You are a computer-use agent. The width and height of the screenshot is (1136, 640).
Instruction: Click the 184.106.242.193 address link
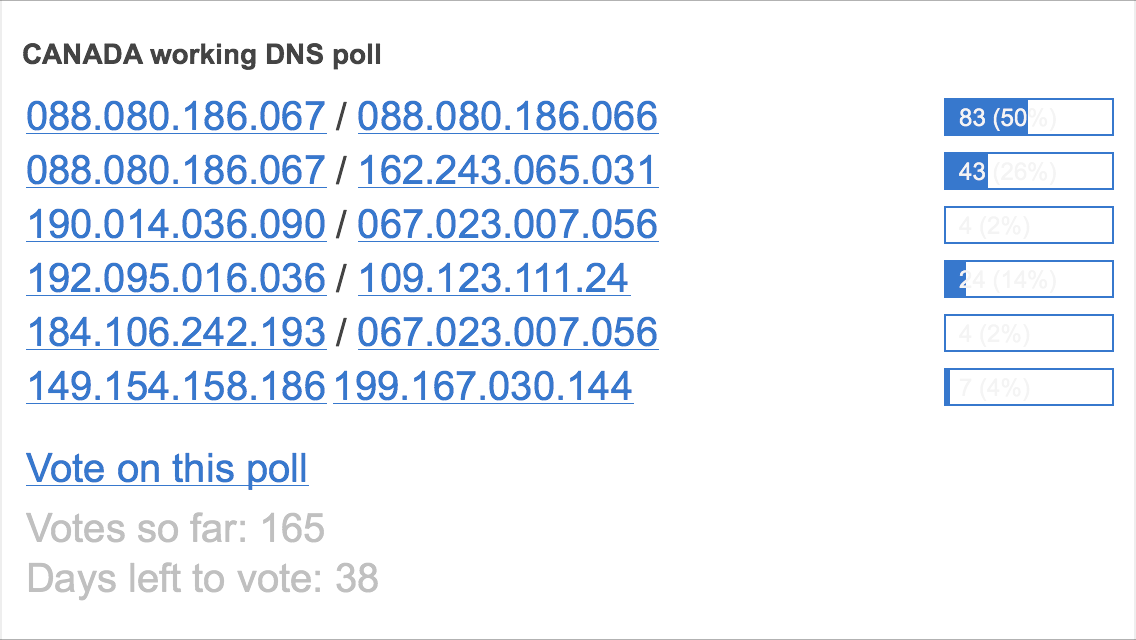coord(176,332)
